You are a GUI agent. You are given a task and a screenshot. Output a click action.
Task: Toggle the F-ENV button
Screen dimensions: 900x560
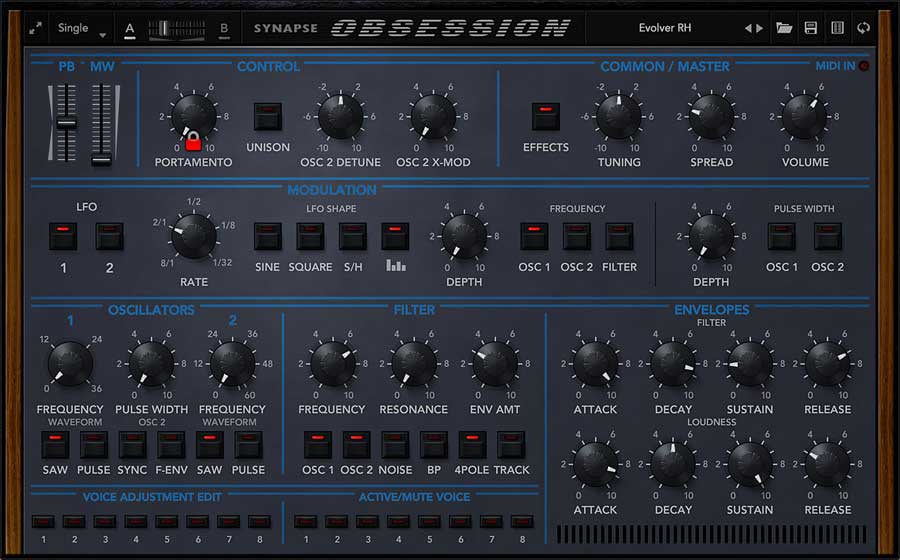(x=171, y=445)
